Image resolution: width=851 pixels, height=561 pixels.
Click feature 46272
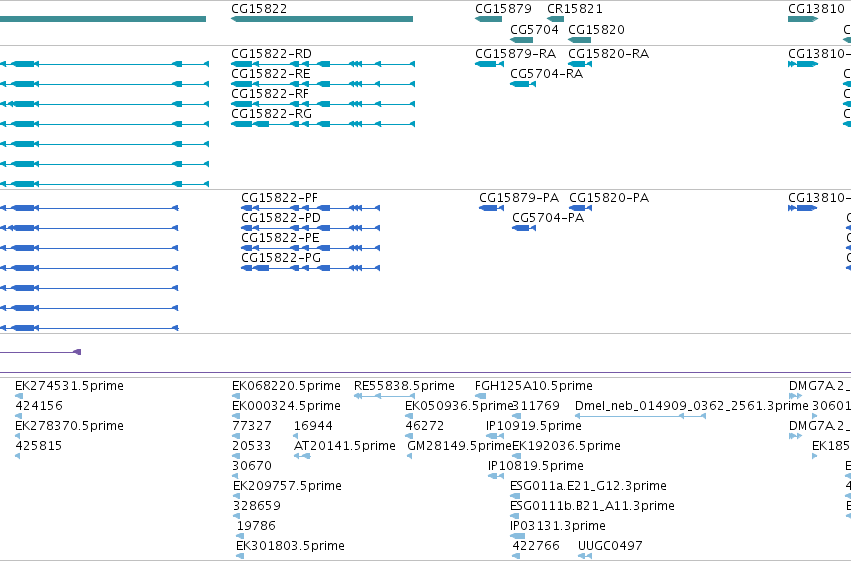(x=409, y=436)
